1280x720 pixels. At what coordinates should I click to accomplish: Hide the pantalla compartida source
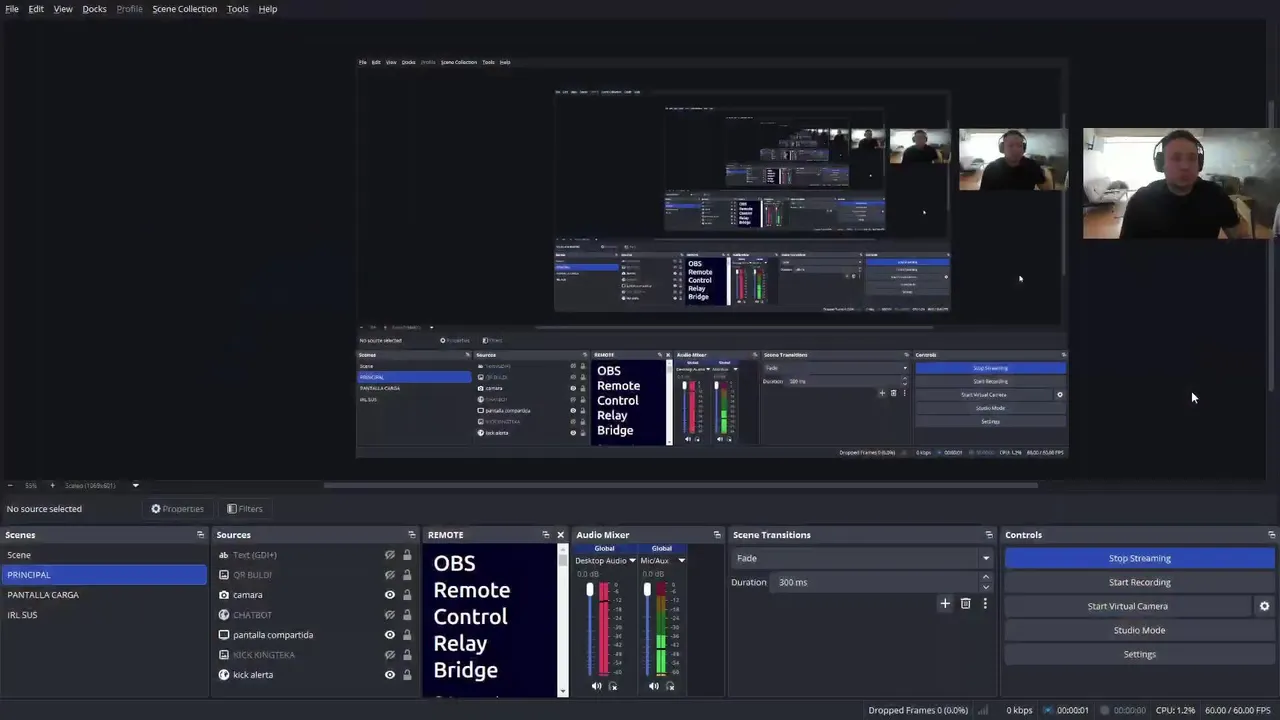coord(390,635)
